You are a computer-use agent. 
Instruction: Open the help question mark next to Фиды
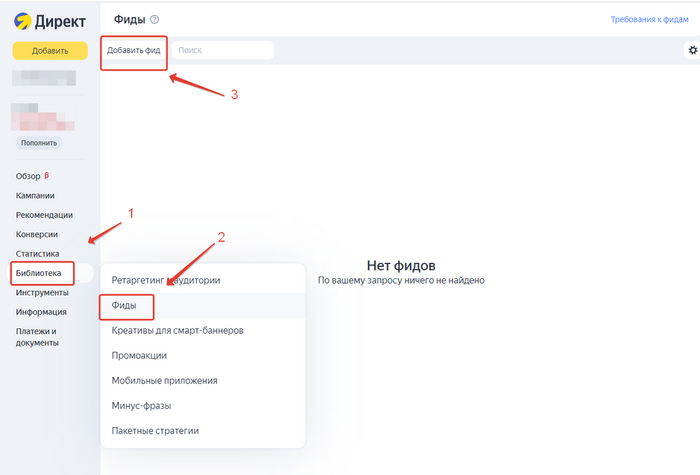pyautogui.click(x=155, y=20)
